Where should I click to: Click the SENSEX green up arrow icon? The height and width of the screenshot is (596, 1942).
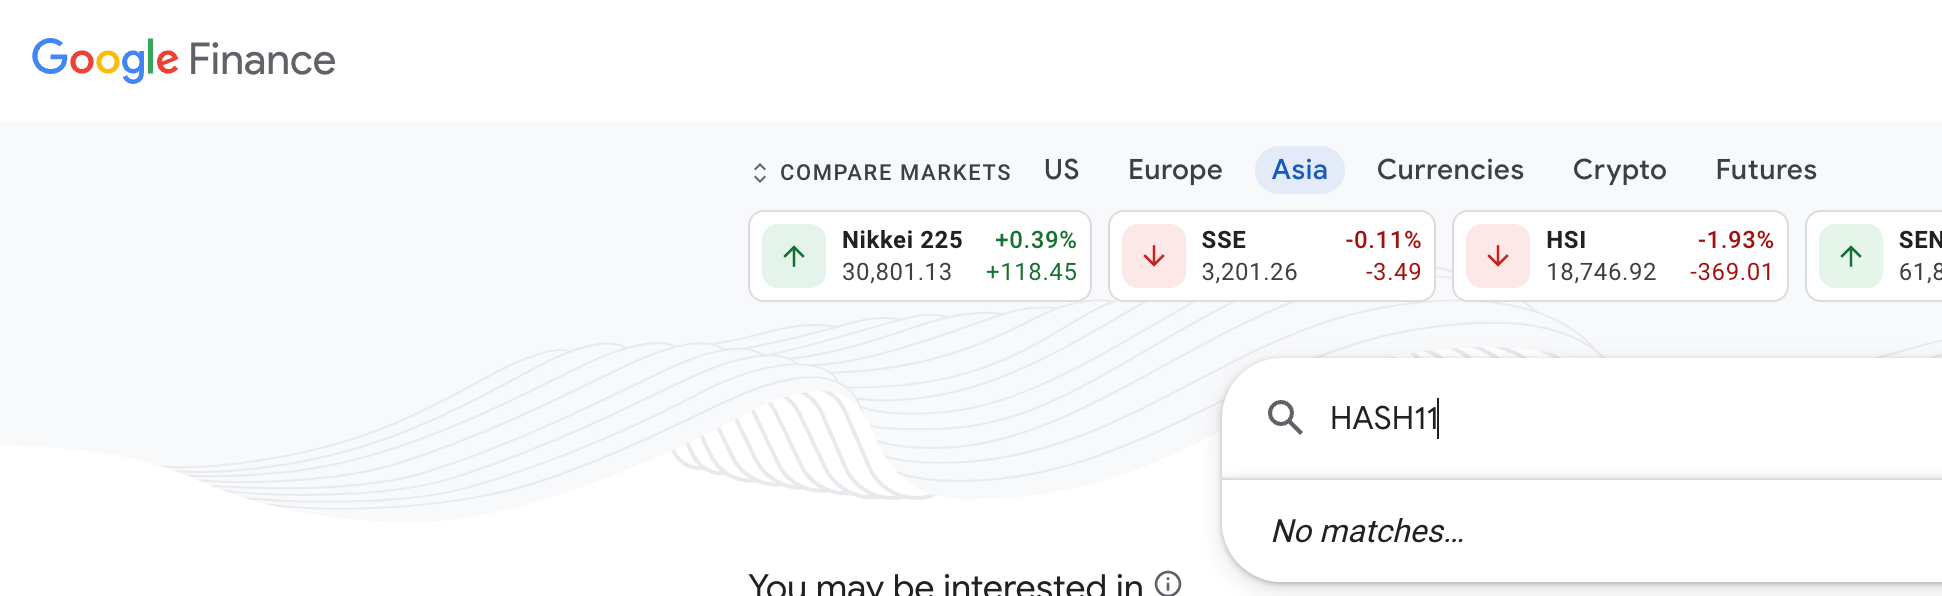click(1851, 256)
